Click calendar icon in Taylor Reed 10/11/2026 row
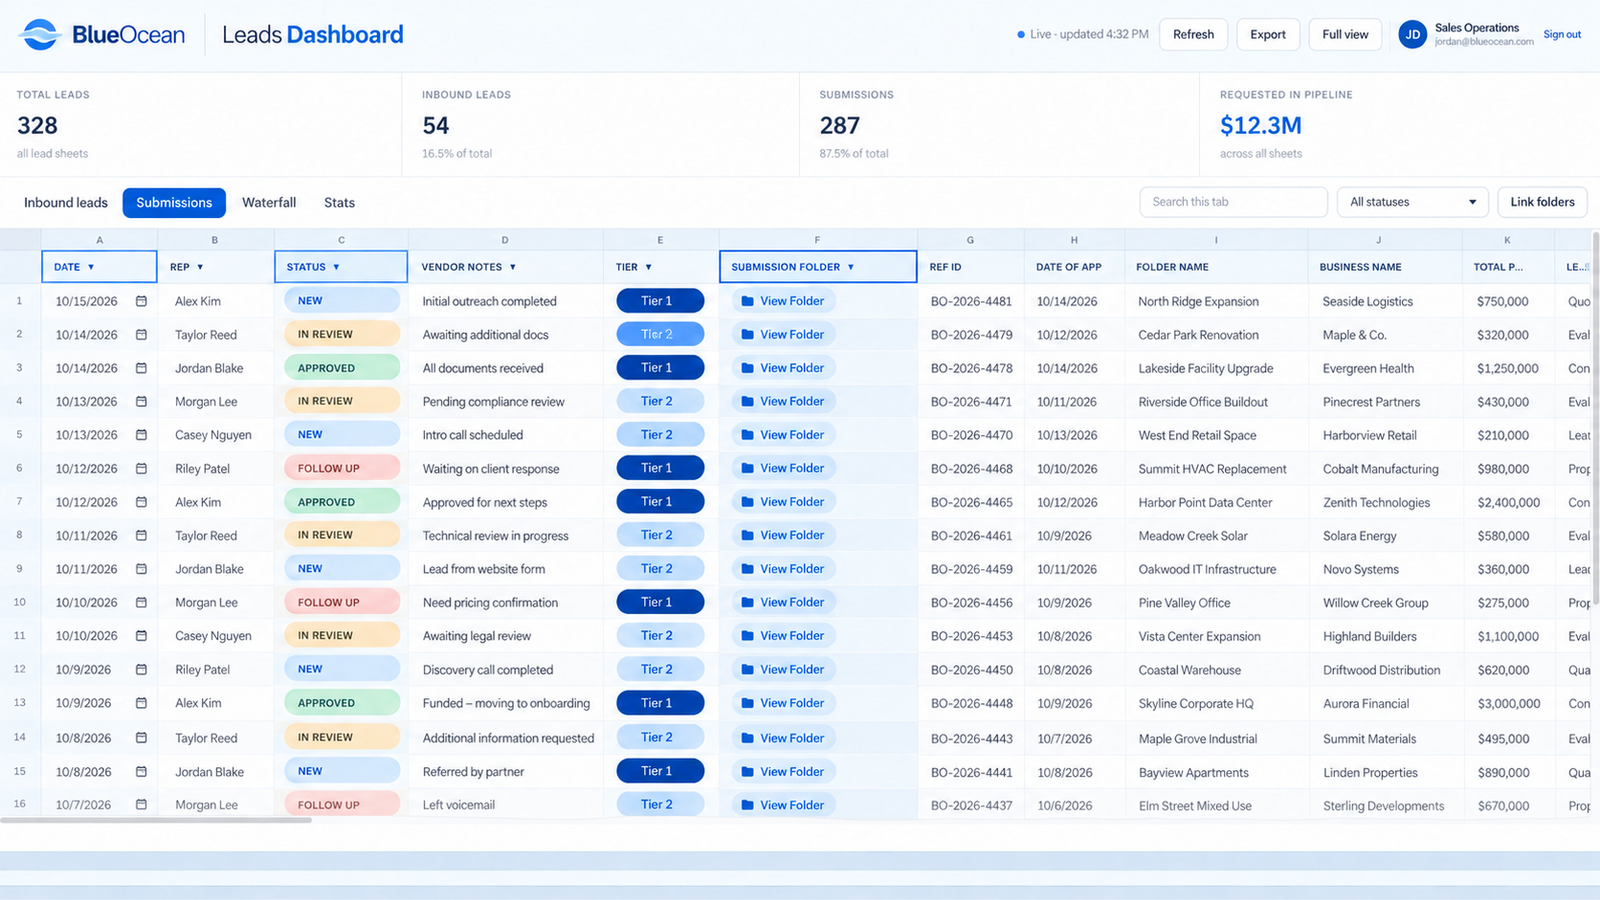Image resolution: width=1600 pixels, height=900 pixels. (141, 535)
